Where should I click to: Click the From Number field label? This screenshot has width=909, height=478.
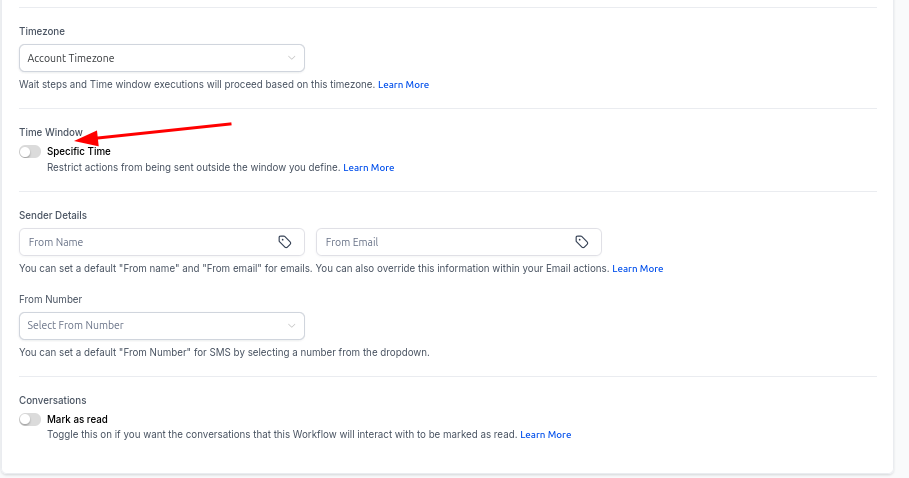[x=50, y=299]
